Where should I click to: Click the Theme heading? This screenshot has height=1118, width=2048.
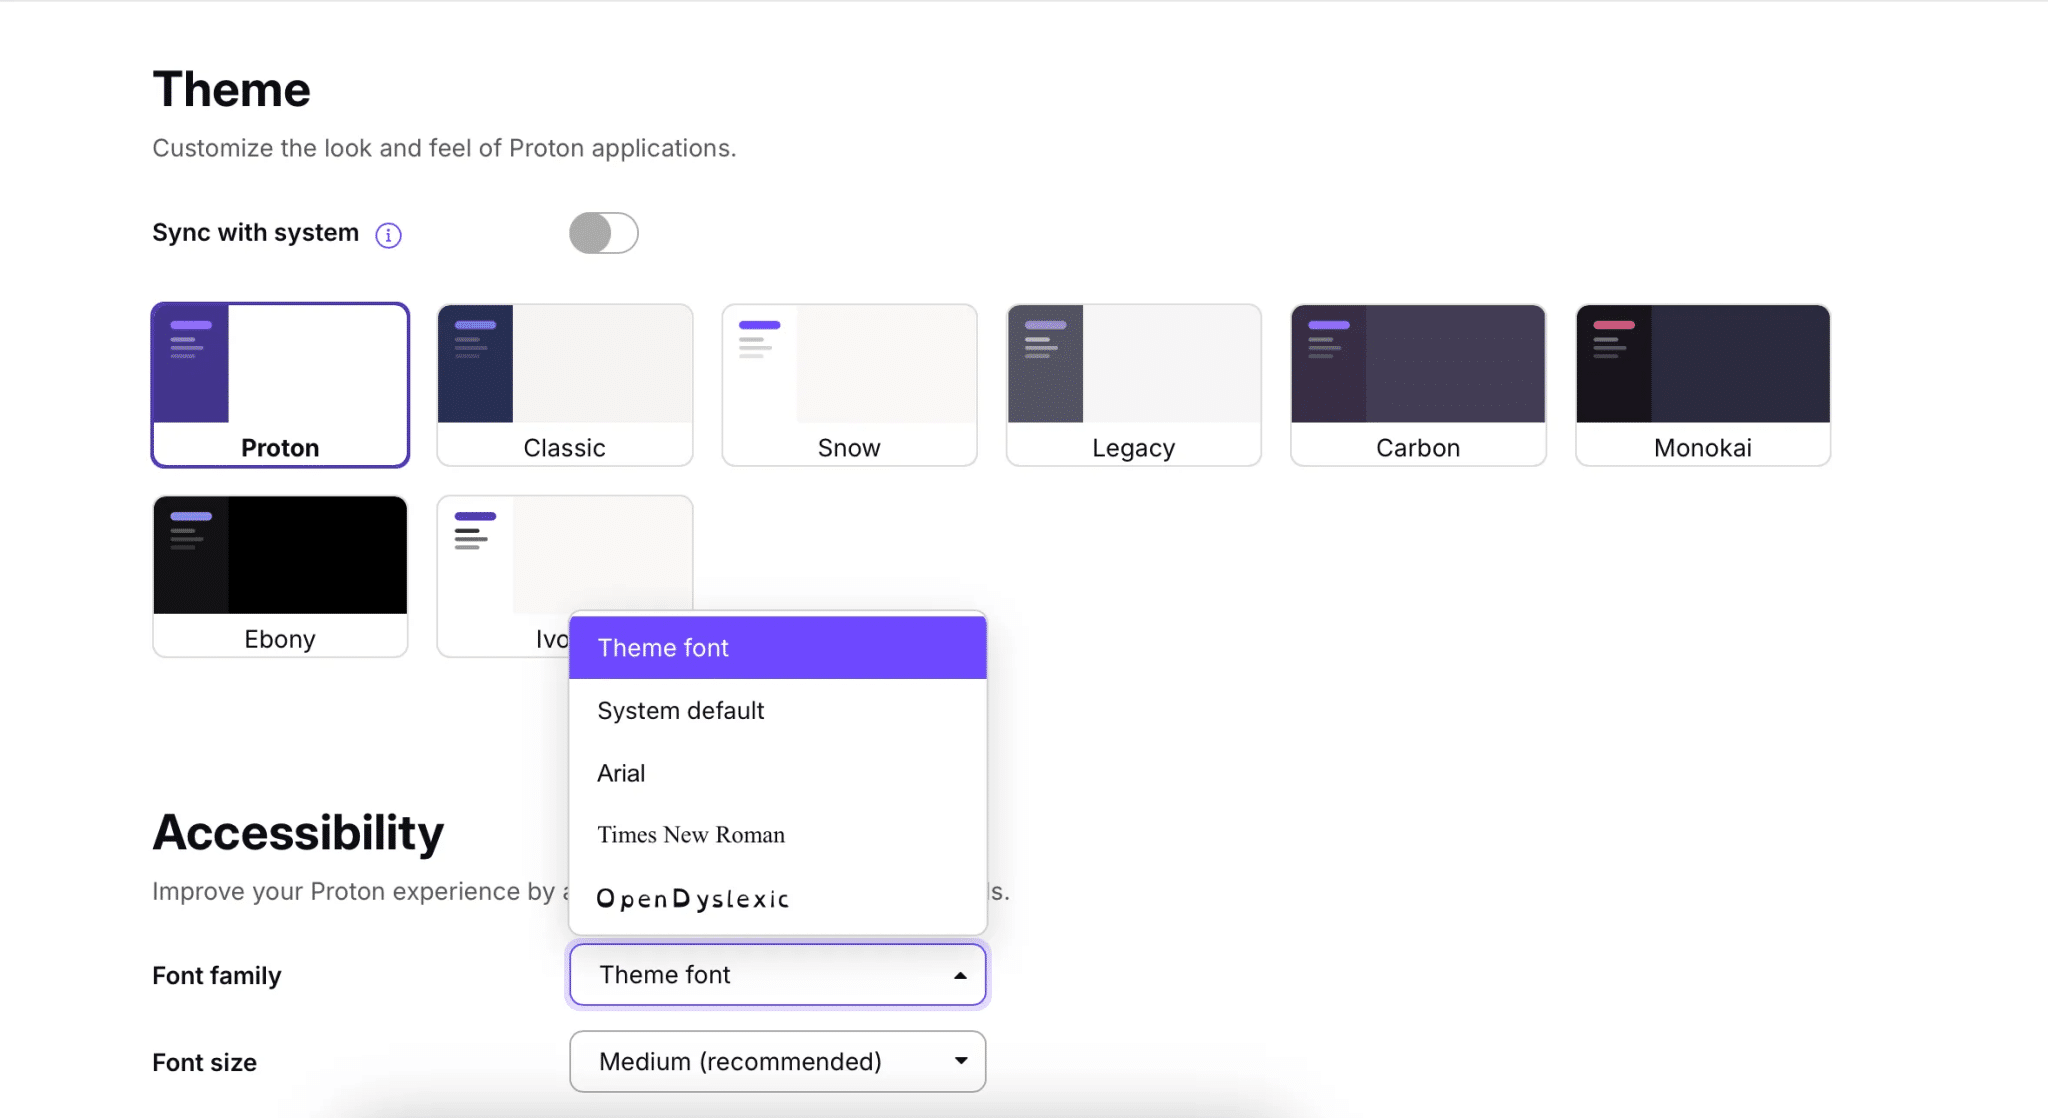[x=231, y=88]
